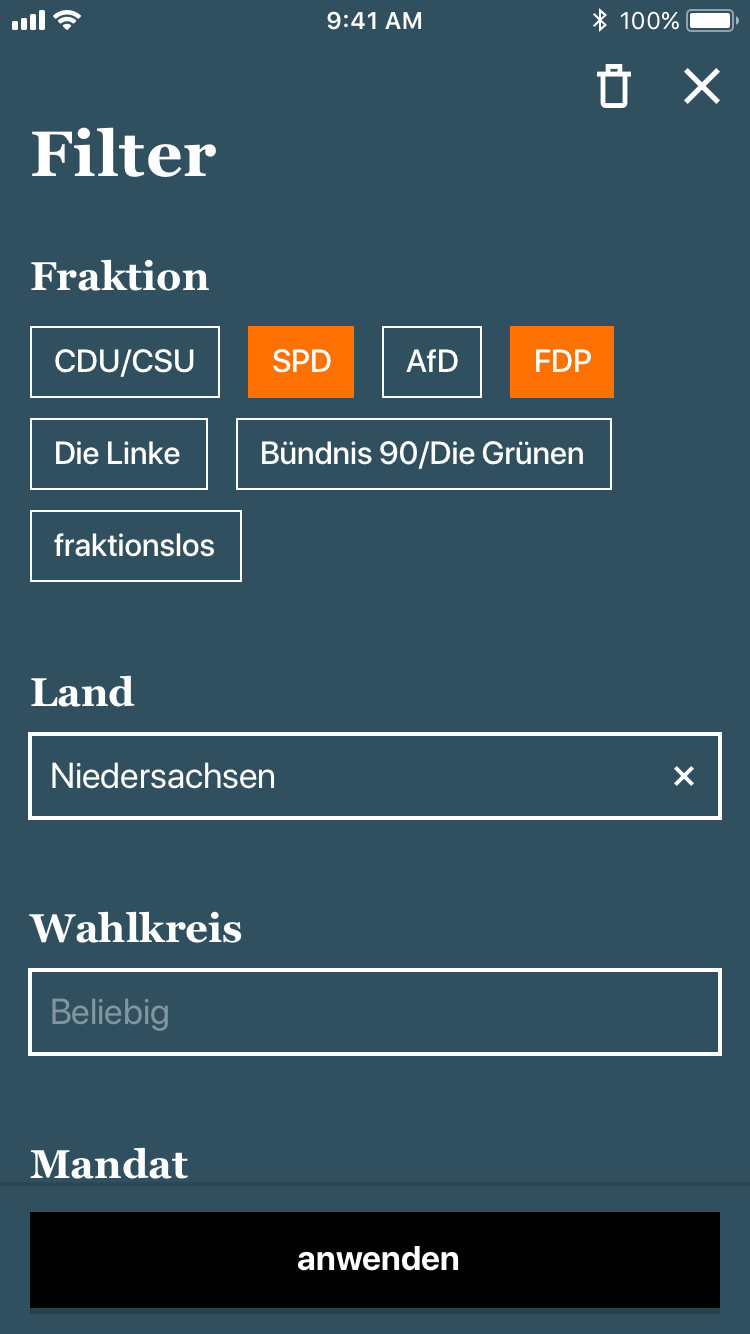
Task: Deselect the FDP faction chip
Action: [562, 362]
